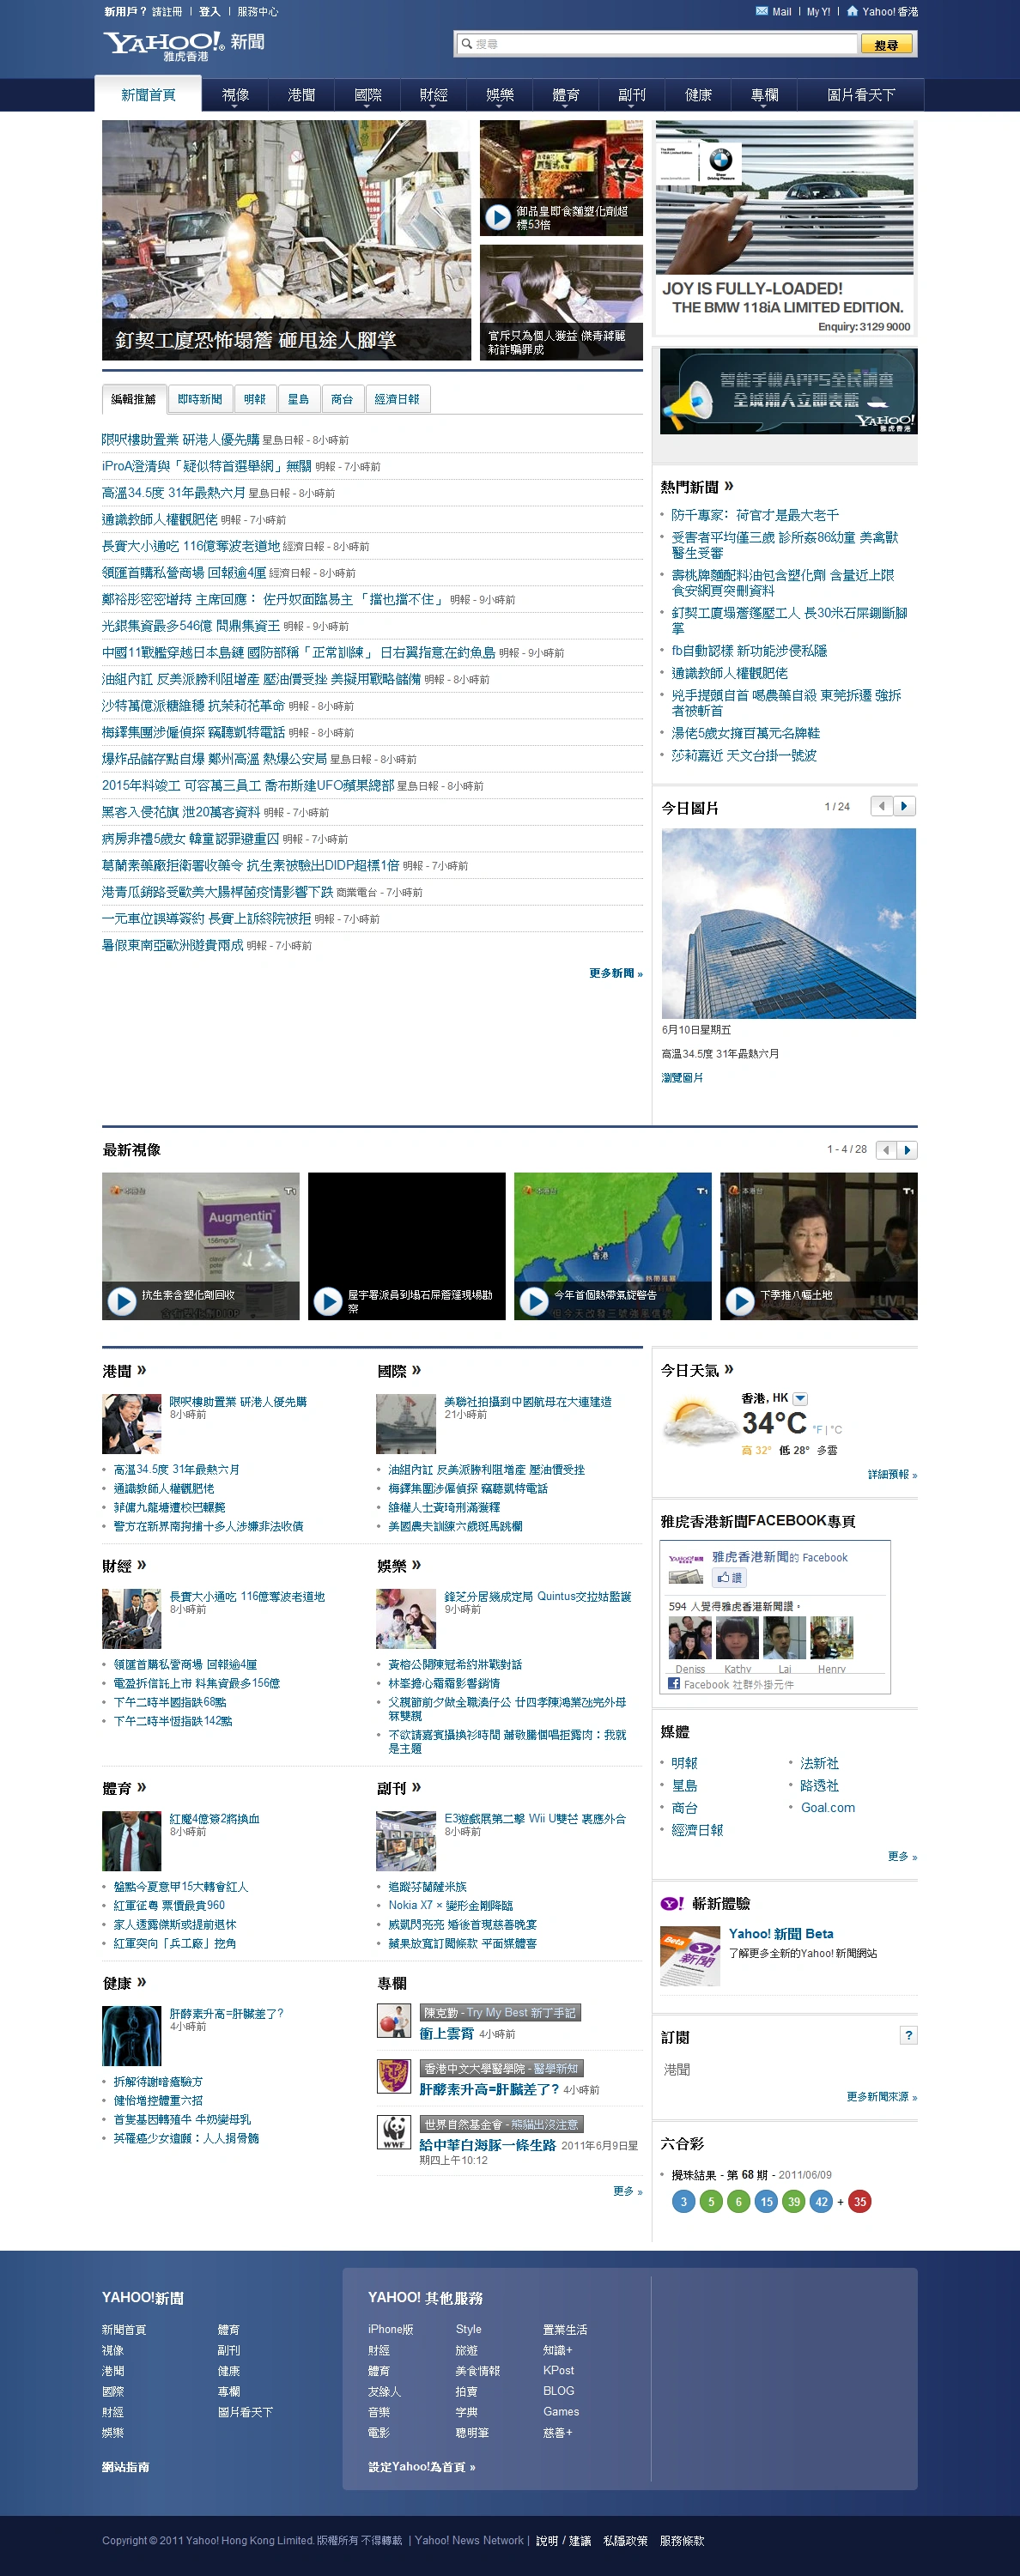
Task: Open the 體育 navigation dropdown
Action: (x=566, y=95)
